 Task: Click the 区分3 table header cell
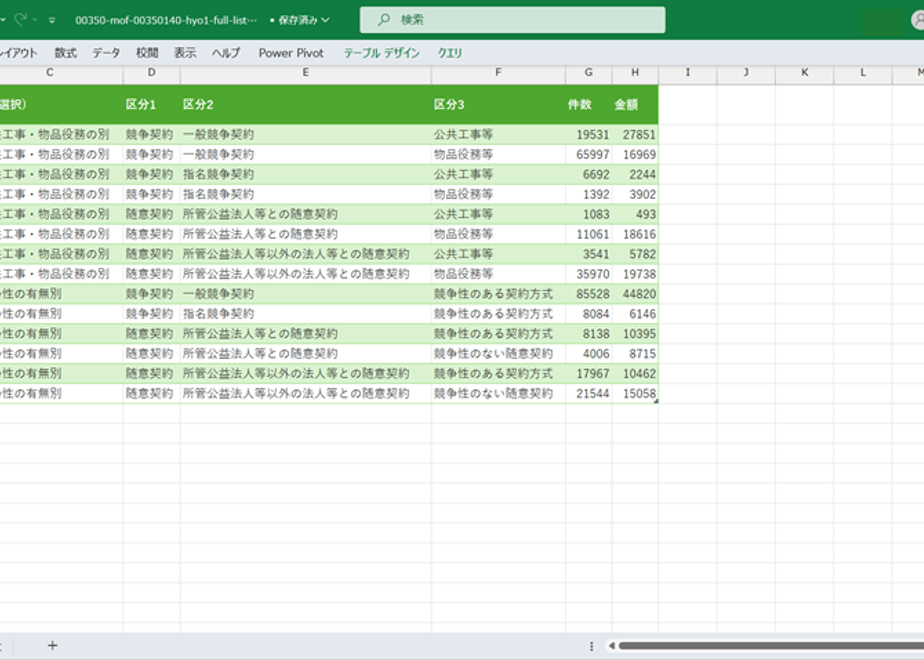(x=498, y=105)
